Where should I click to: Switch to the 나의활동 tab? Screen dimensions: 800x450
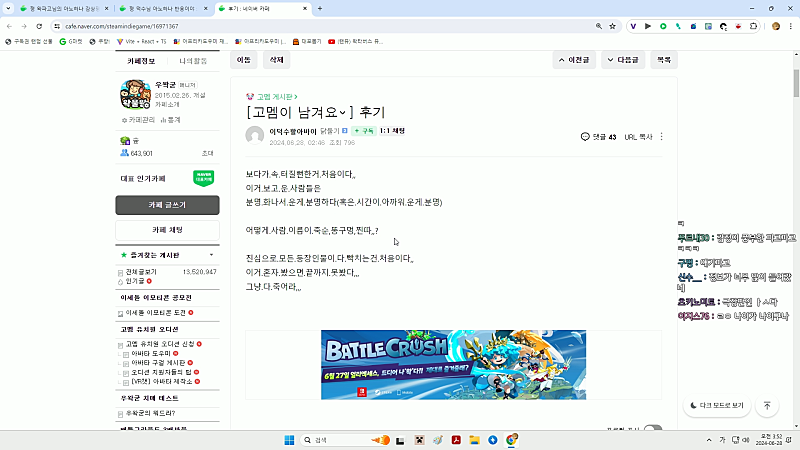point(193,61)
